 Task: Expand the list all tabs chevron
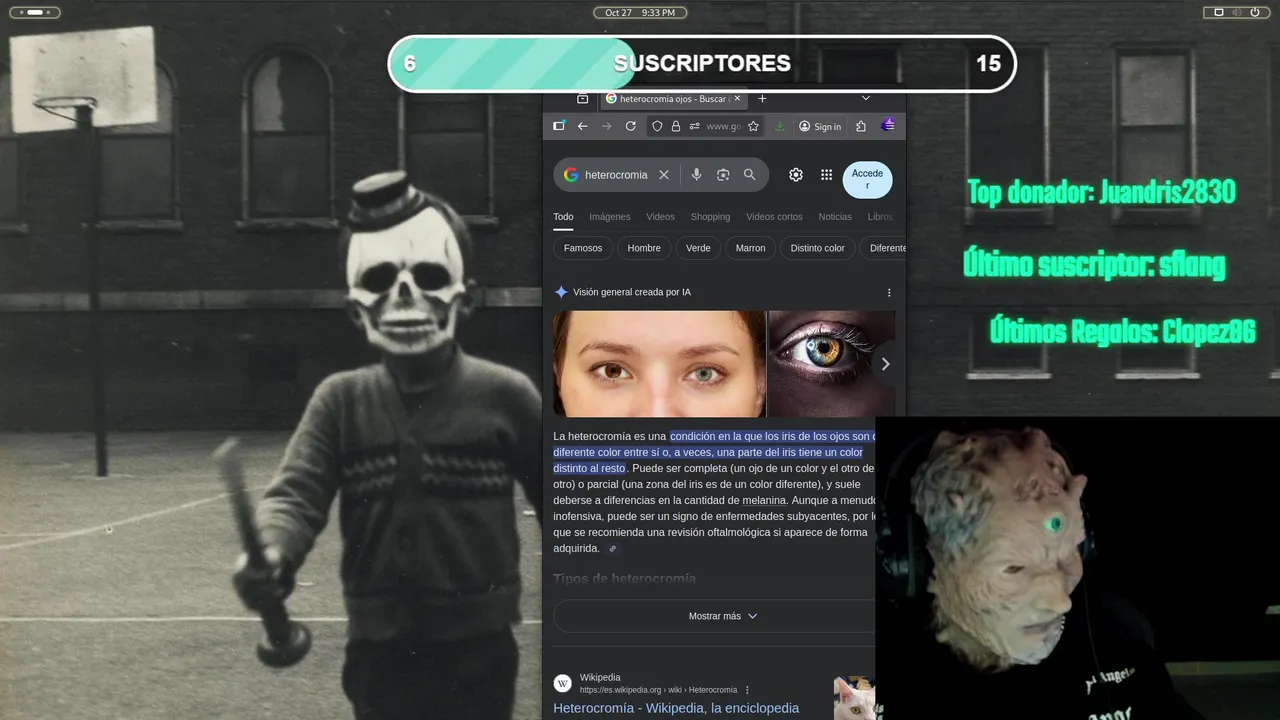coord(866,98)
